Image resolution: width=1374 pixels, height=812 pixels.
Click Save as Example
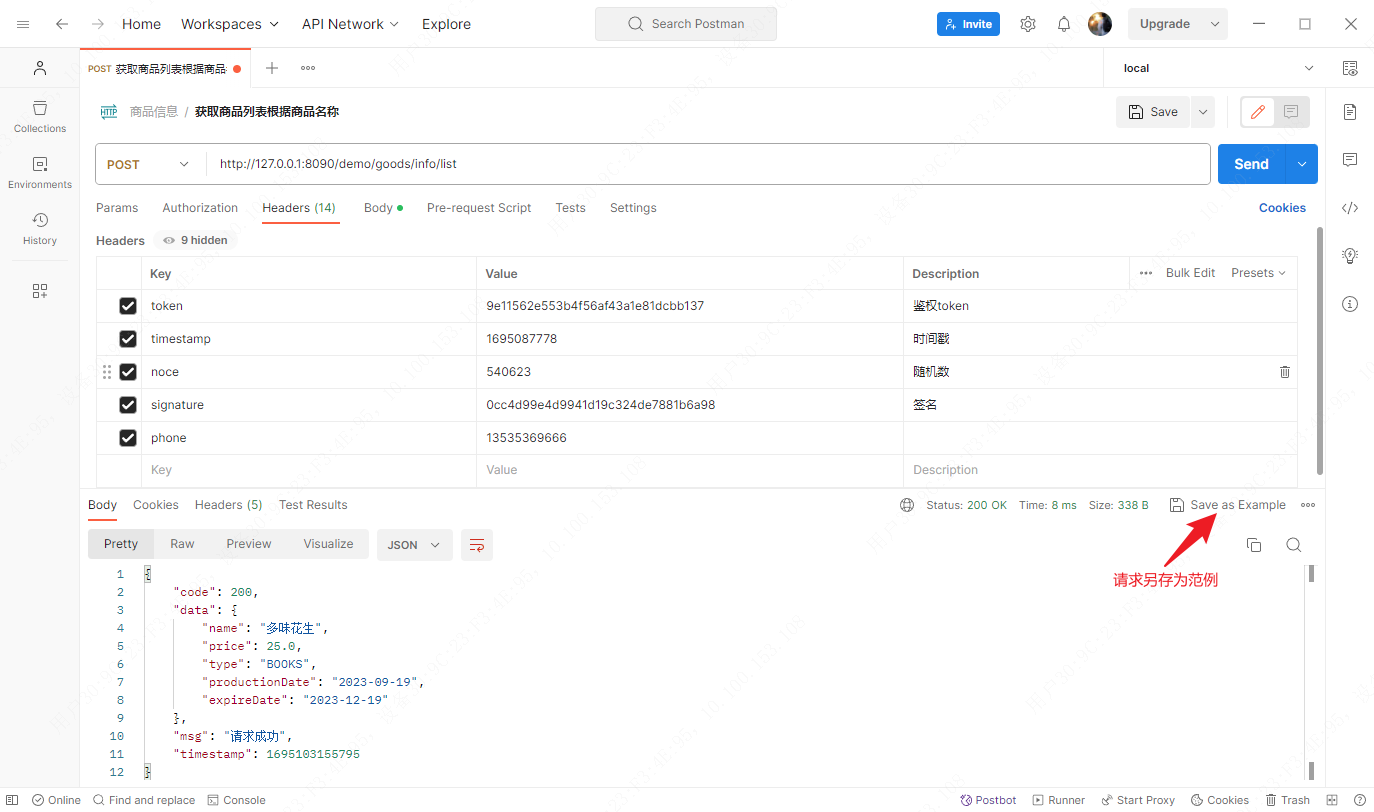click(1228, 505)
